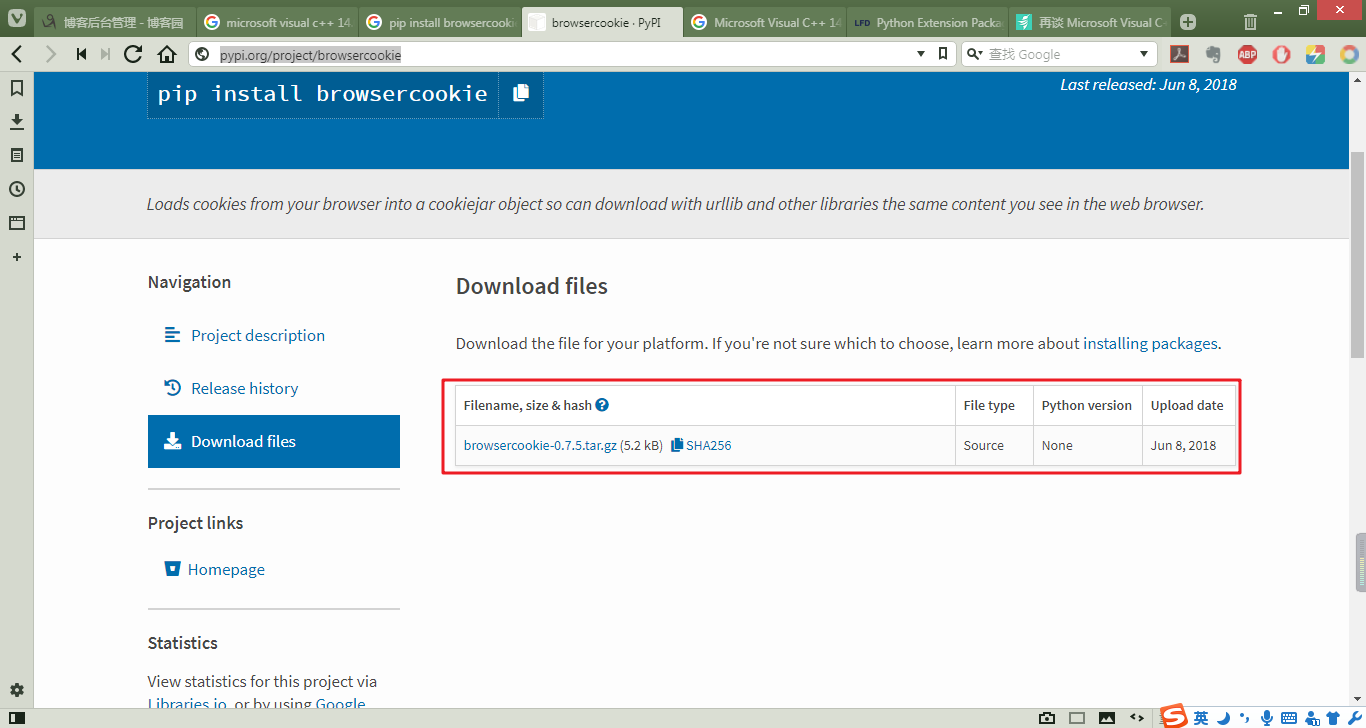Open page actions angle-brackets icon
Screen dimensions: 1366x728
(x=1137, y=717)
